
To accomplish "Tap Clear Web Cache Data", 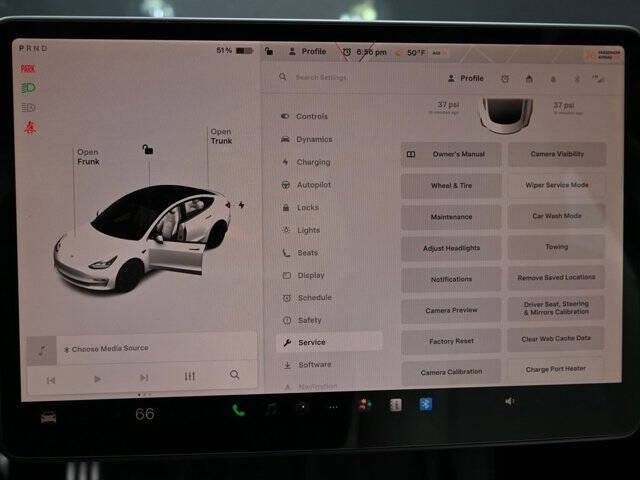I will pyautogui.click(x=556, y=339).
